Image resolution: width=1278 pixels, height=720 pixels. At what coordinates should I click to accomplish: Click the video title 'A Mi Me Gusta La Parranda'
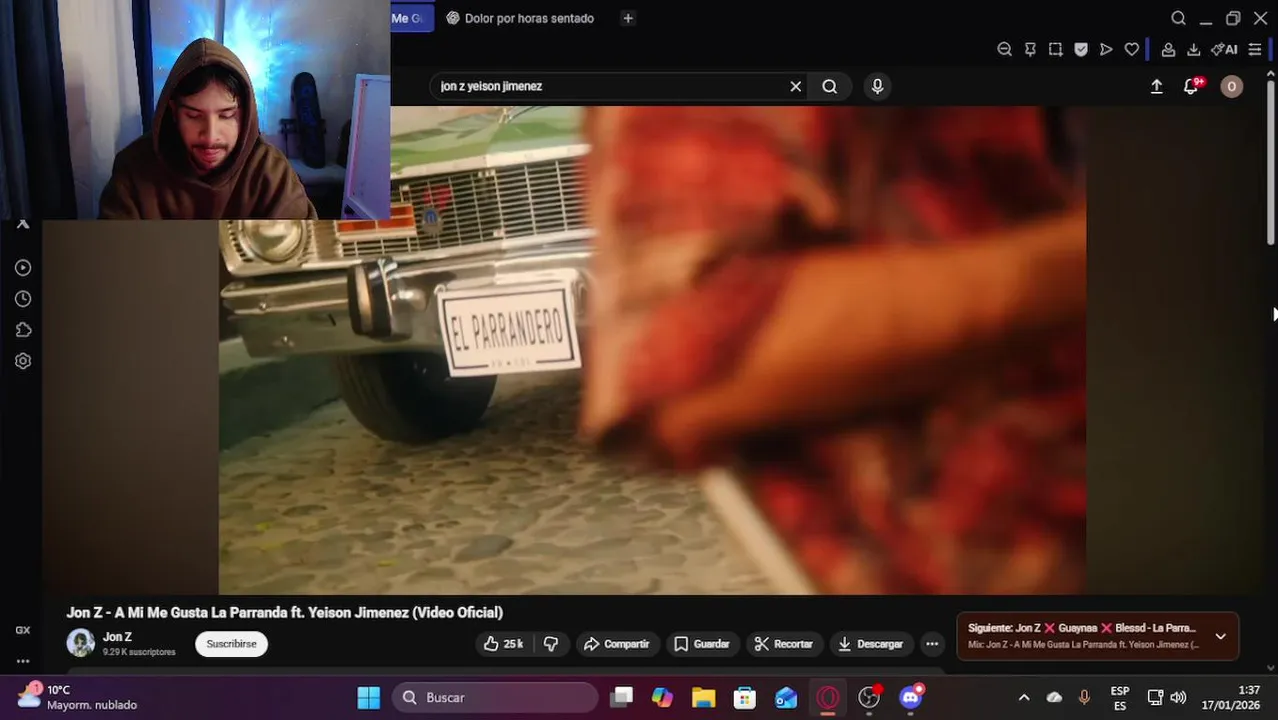(284, 612)
